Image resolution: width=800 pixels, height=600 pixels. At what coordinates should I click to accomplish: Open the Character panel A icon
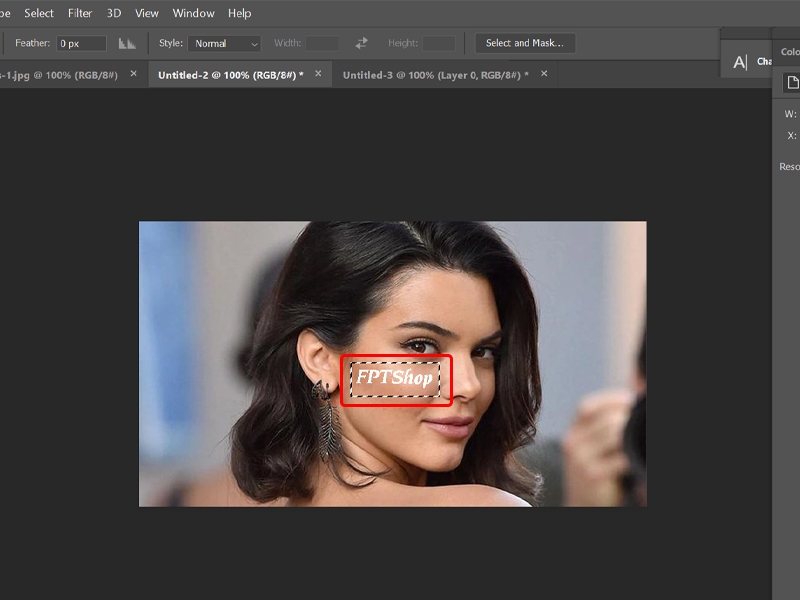(741, 61)
